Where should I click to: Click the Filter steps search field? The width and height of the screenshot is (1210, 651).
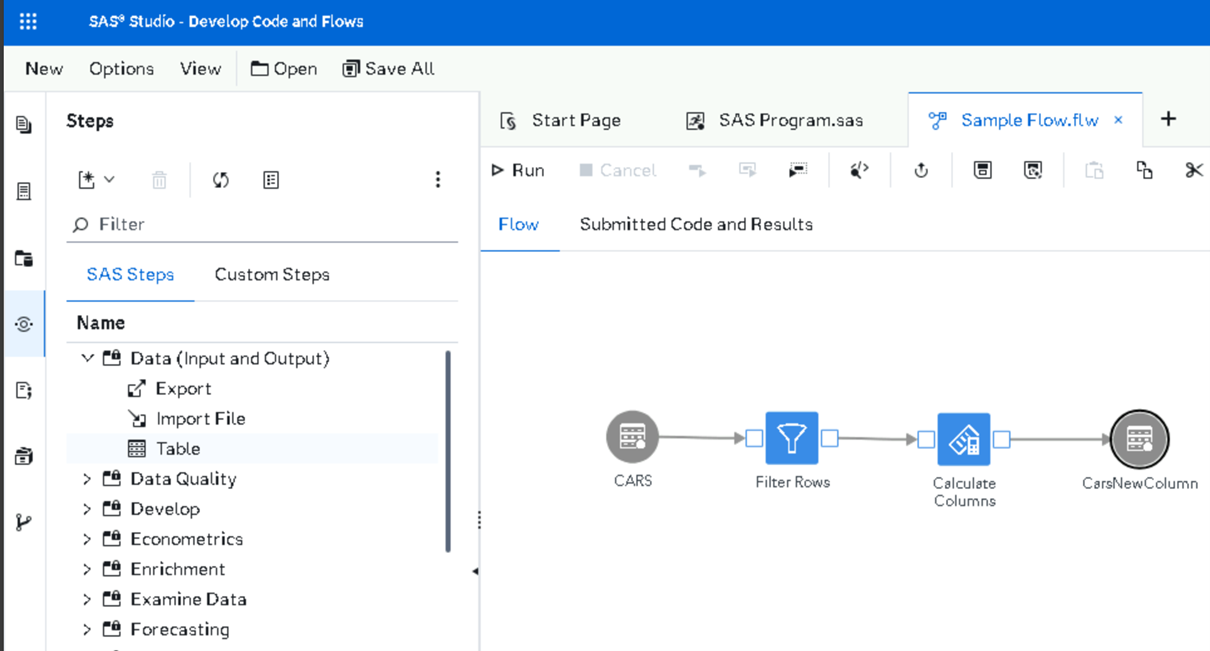pos(263,225)
